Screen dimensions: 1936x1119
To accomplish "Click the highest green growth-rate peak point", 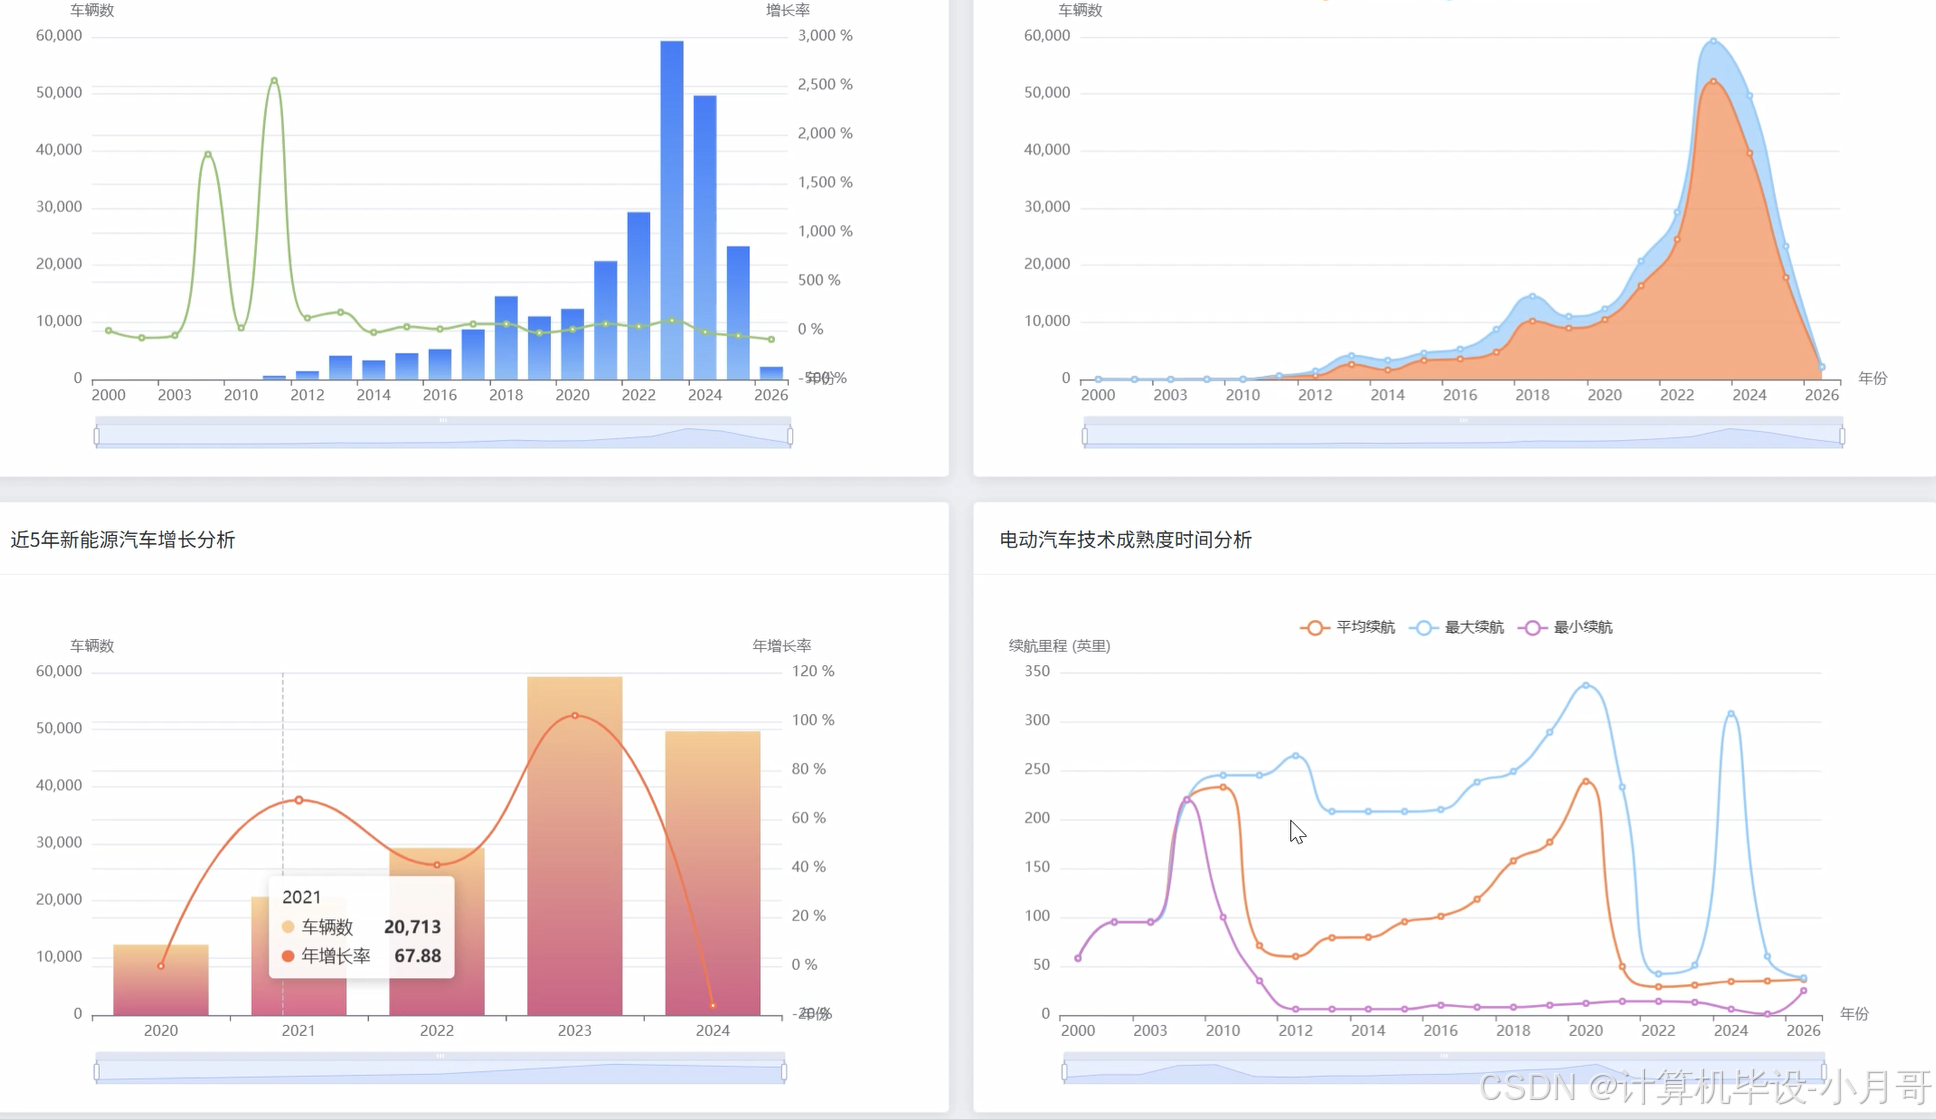I will click(x=274, y=80).
